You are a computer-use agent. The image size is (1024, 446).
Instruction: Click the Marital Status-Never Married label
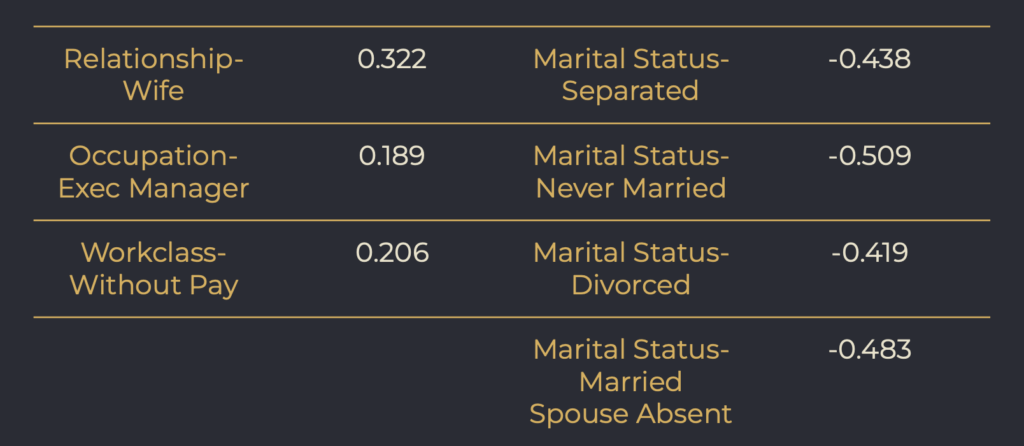click(631, 172)
